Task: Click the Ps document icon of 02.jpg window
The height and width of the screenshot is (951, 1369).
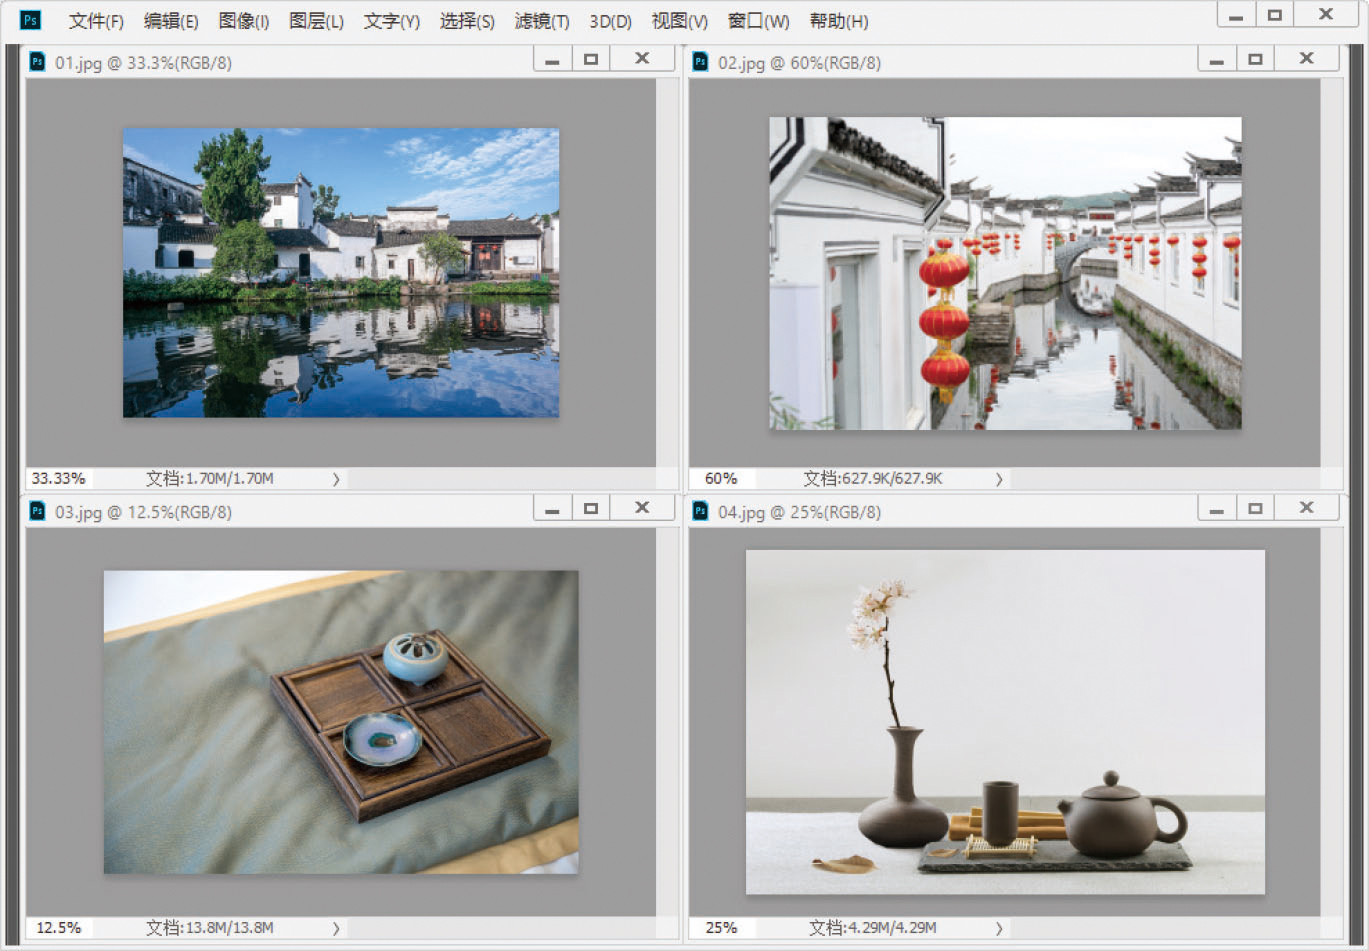Action: click(x=701, y=61)
